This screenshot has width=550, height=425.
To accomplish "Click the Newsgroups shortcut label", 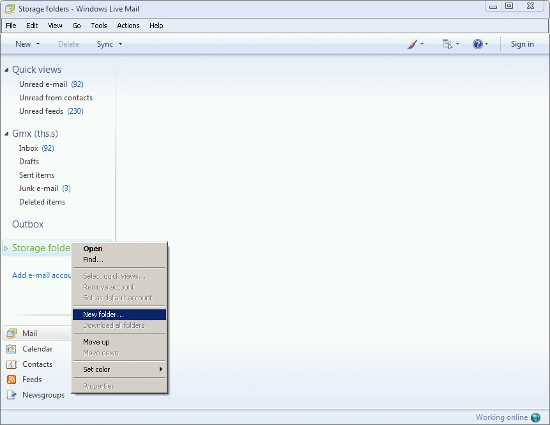I will coord(43,395).
